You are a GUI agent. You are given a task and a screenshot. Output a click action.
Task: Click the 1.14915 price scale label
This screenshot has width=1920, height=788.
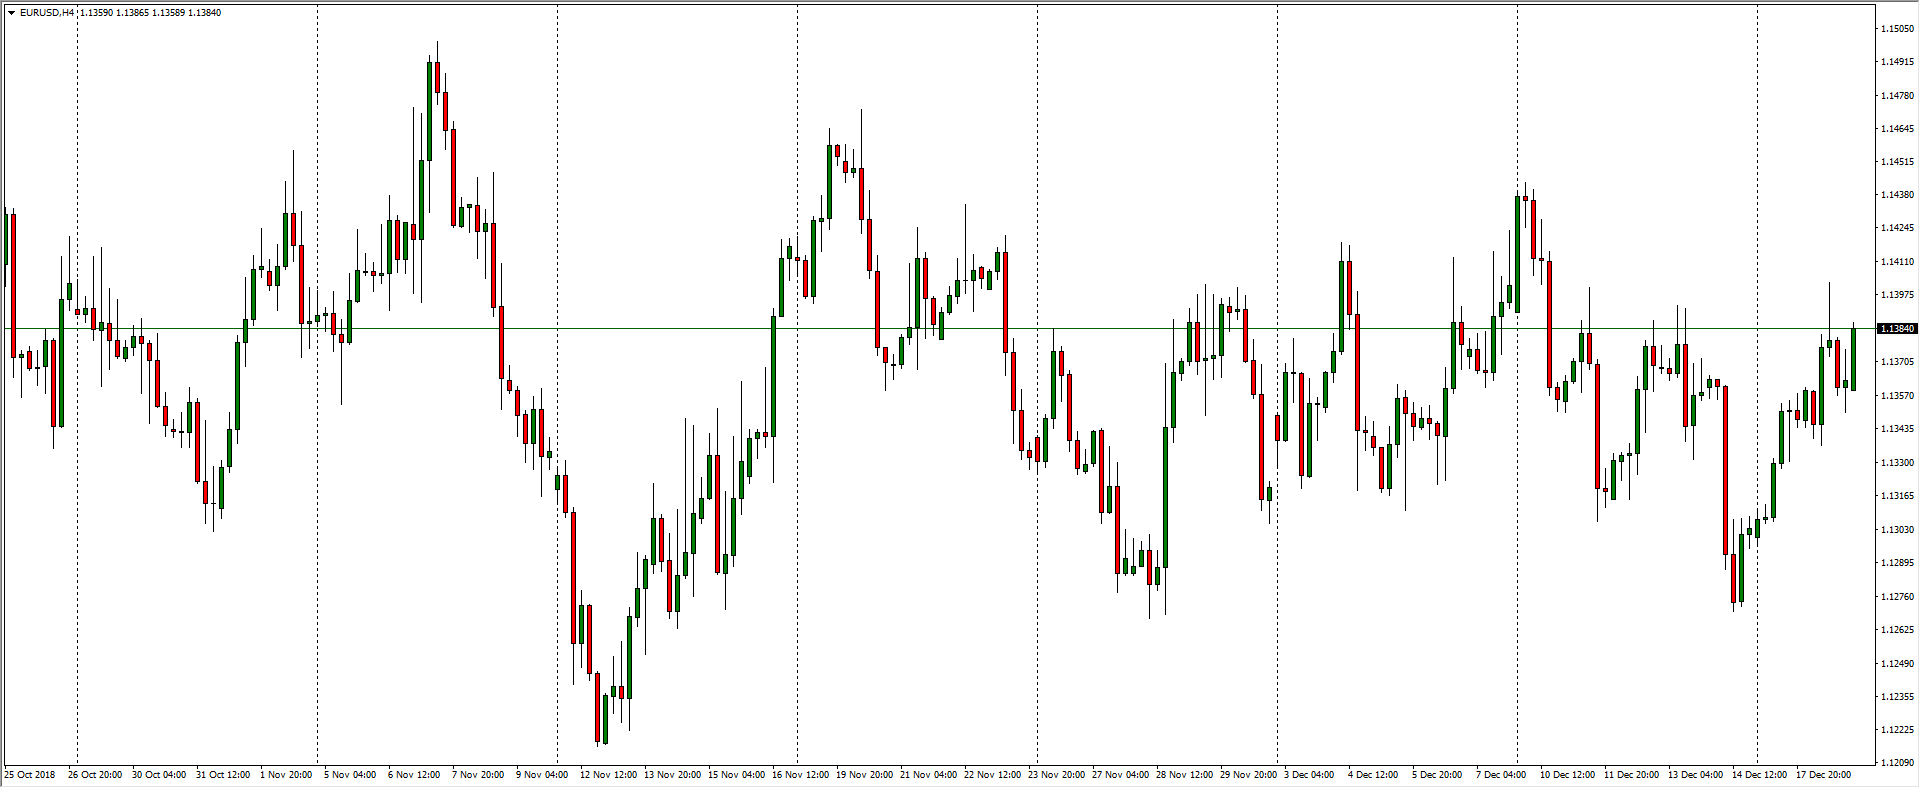point(1897,62)
